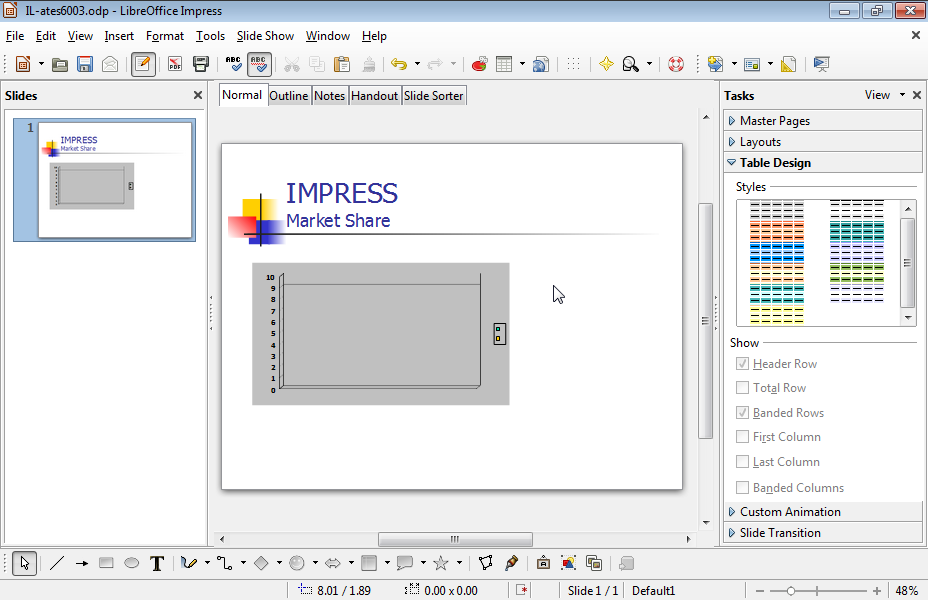The width and height of the screenshot is (928, 600).
Task: Collapse the Table Design section
Action: (823, 163)
